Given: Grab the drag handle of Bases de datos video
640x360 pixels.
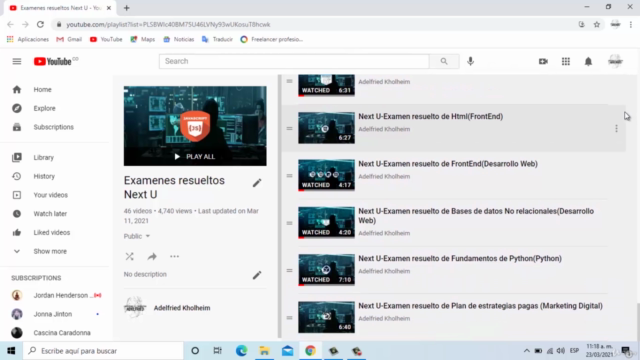Looking at the screenshot, I should pos(289,223).
